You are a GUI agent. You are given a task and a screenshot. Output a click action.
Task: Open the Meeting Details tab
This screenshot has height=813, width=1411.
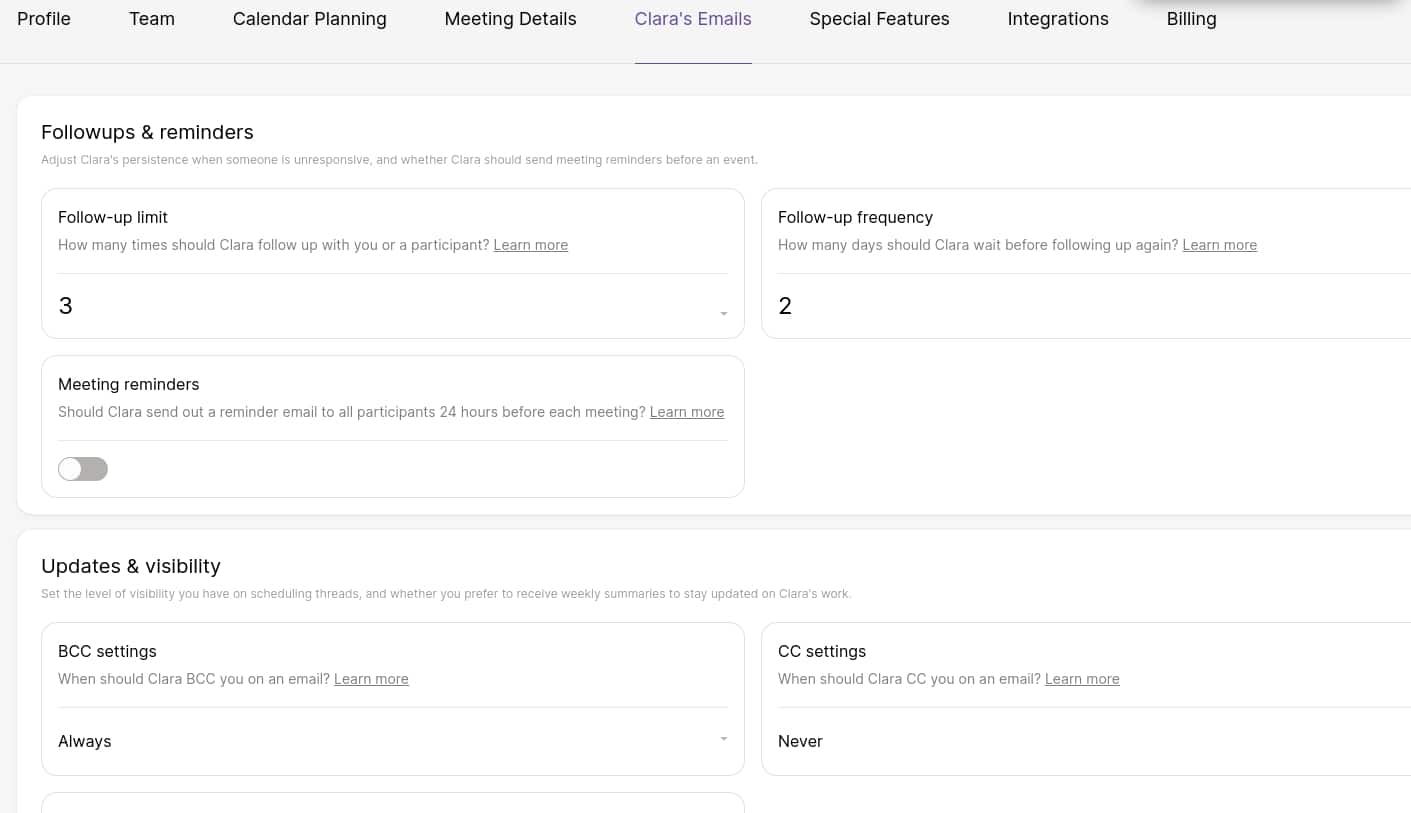[x=510, y=19]
